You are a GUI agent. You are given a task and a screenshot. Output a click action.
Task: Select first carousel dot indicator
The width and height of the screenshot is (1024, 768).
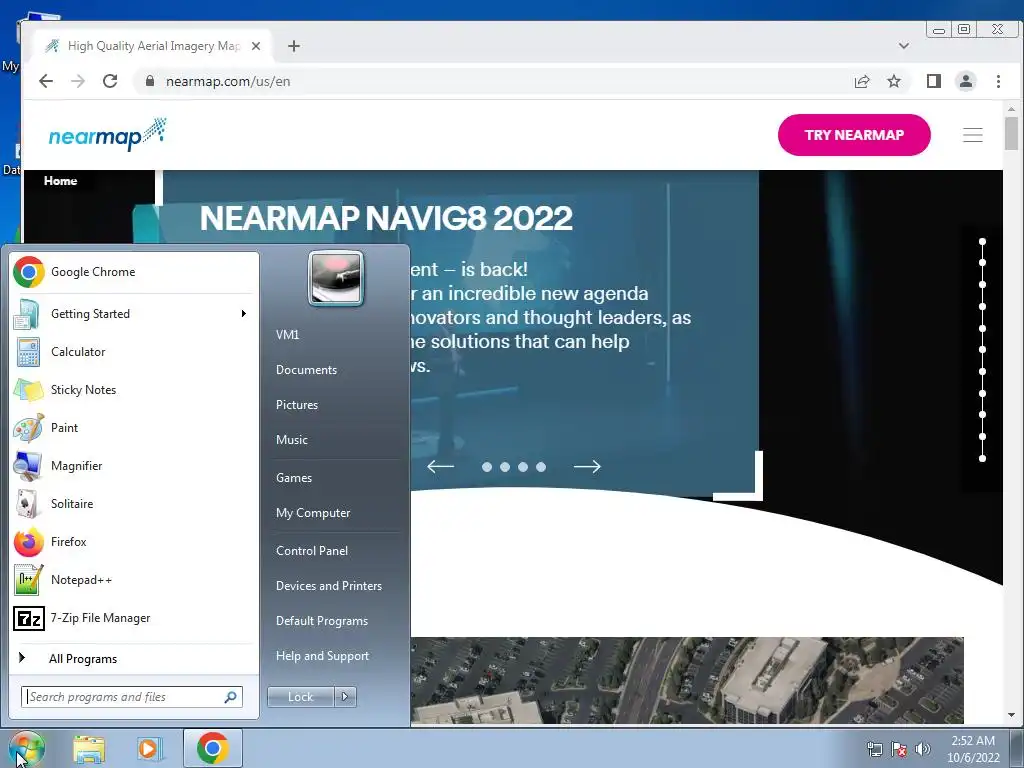(487, 467)
